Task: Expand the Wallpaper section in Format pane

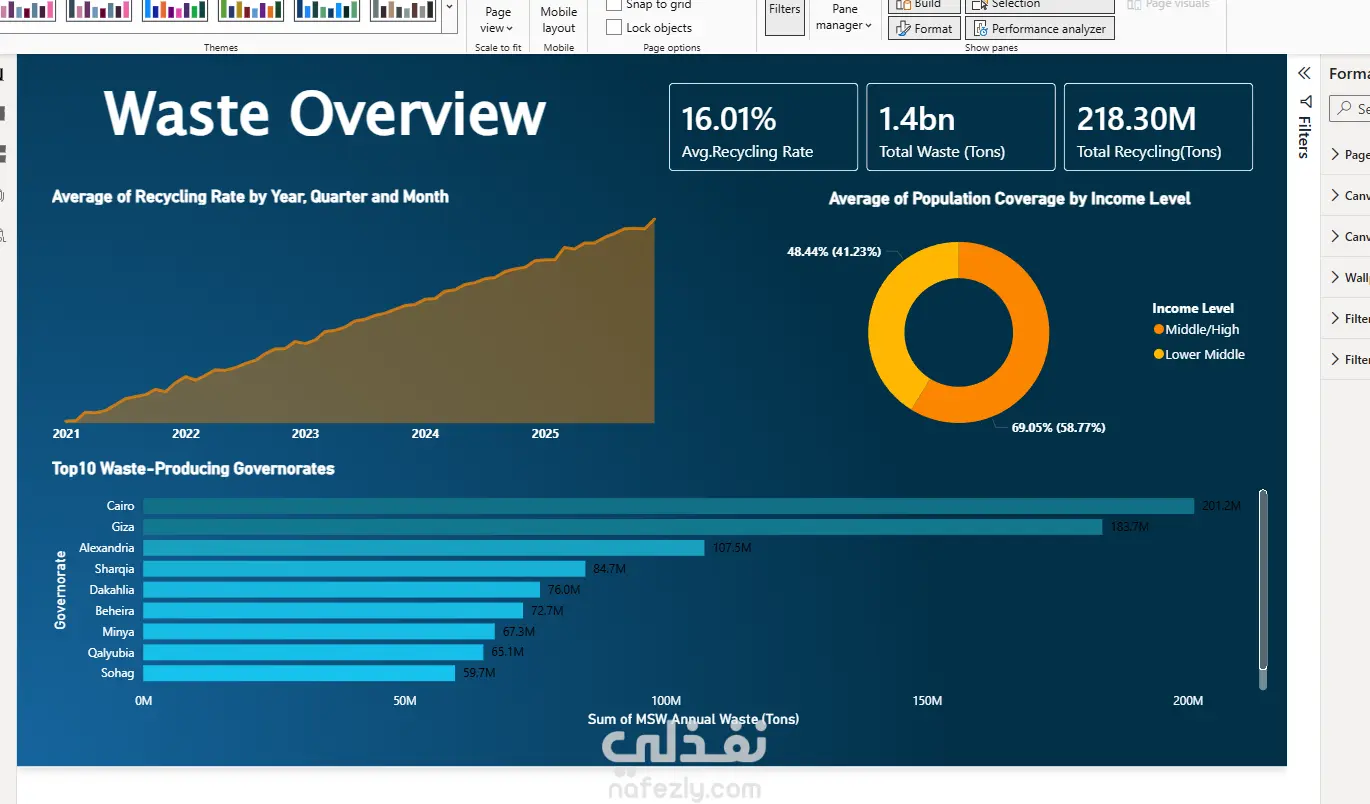Action: point(1345,277)
